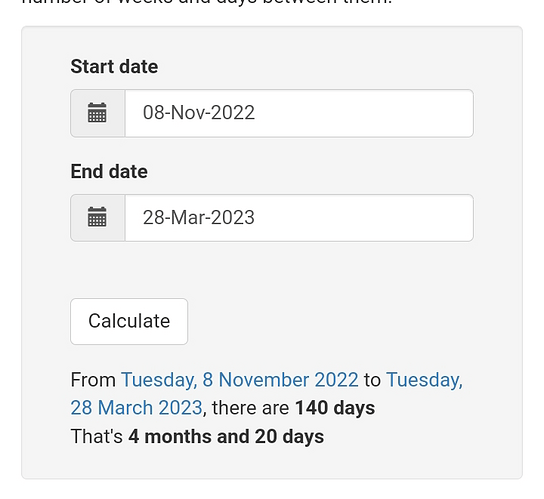544x499 pixels.
Task: Click the That's text in the result
Action: 96,436
